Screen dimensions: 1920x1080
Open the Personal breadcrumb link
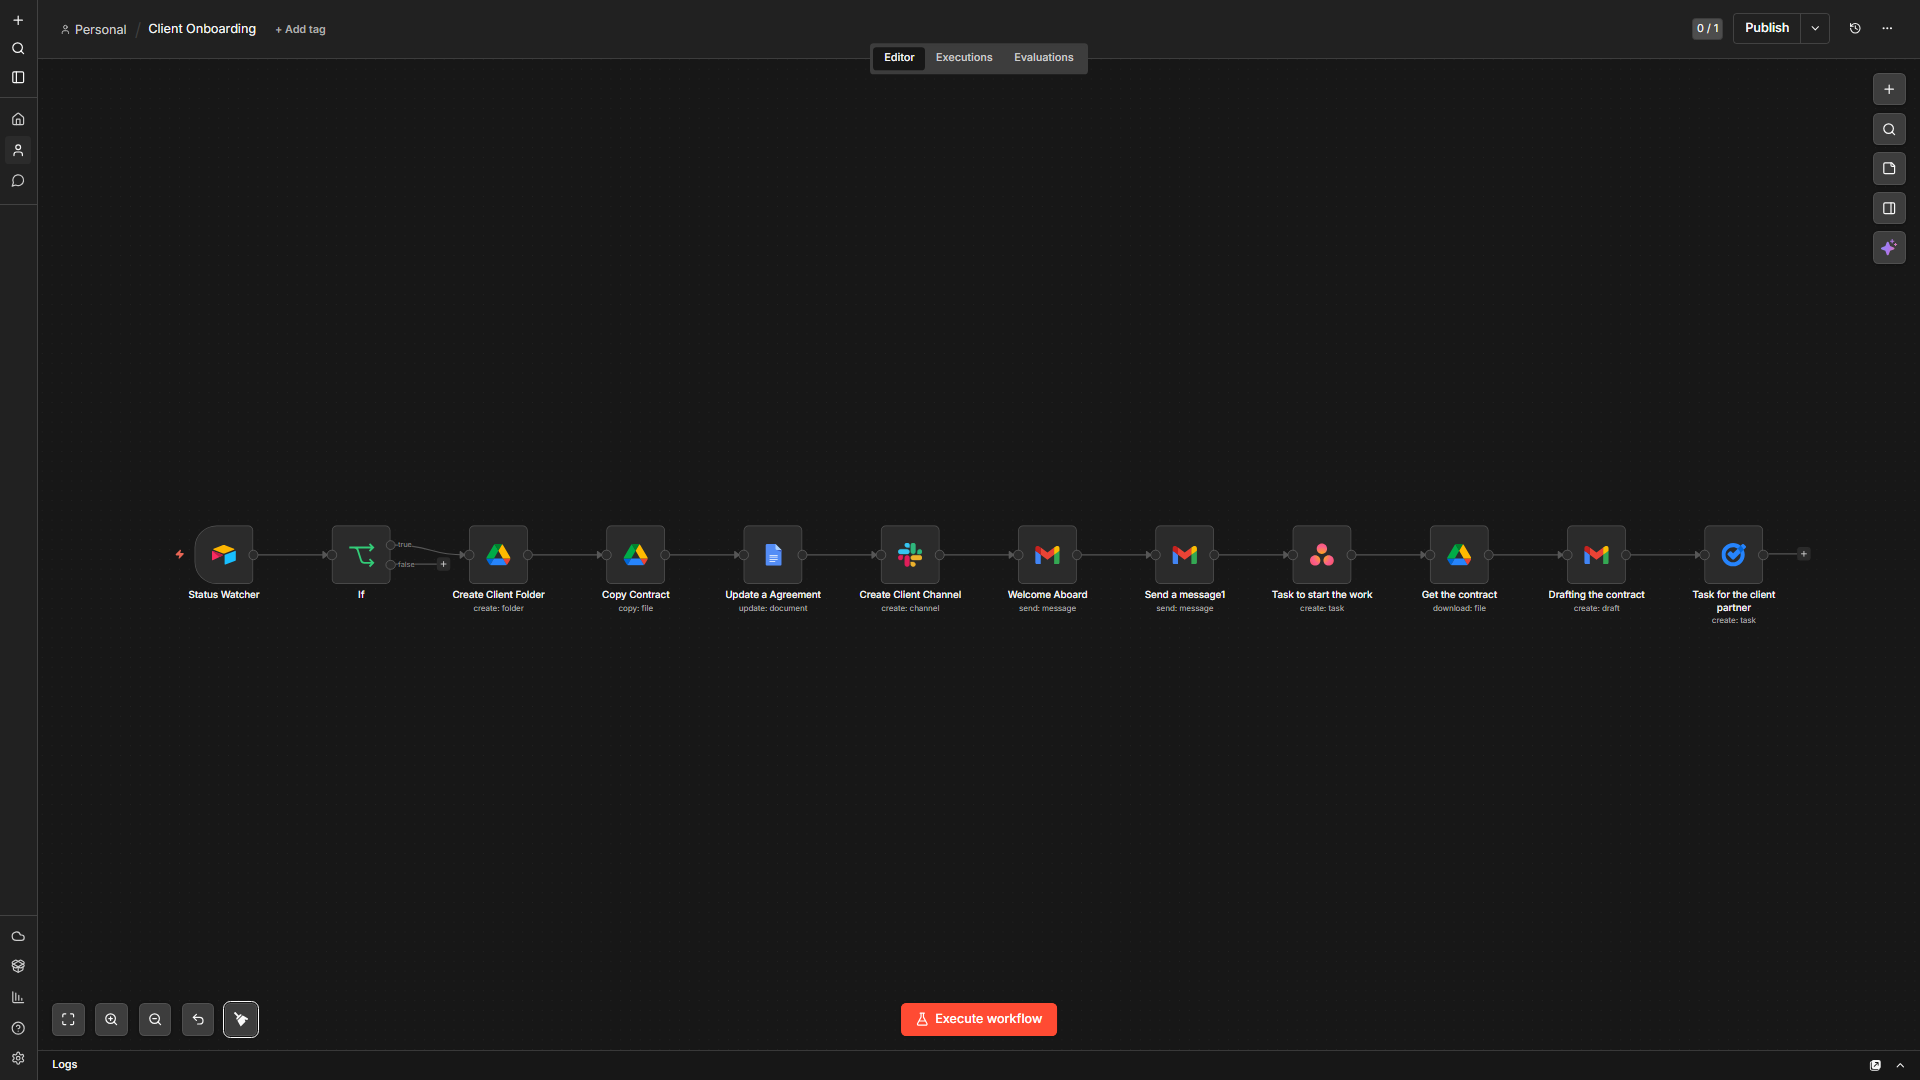click(94, 30)
